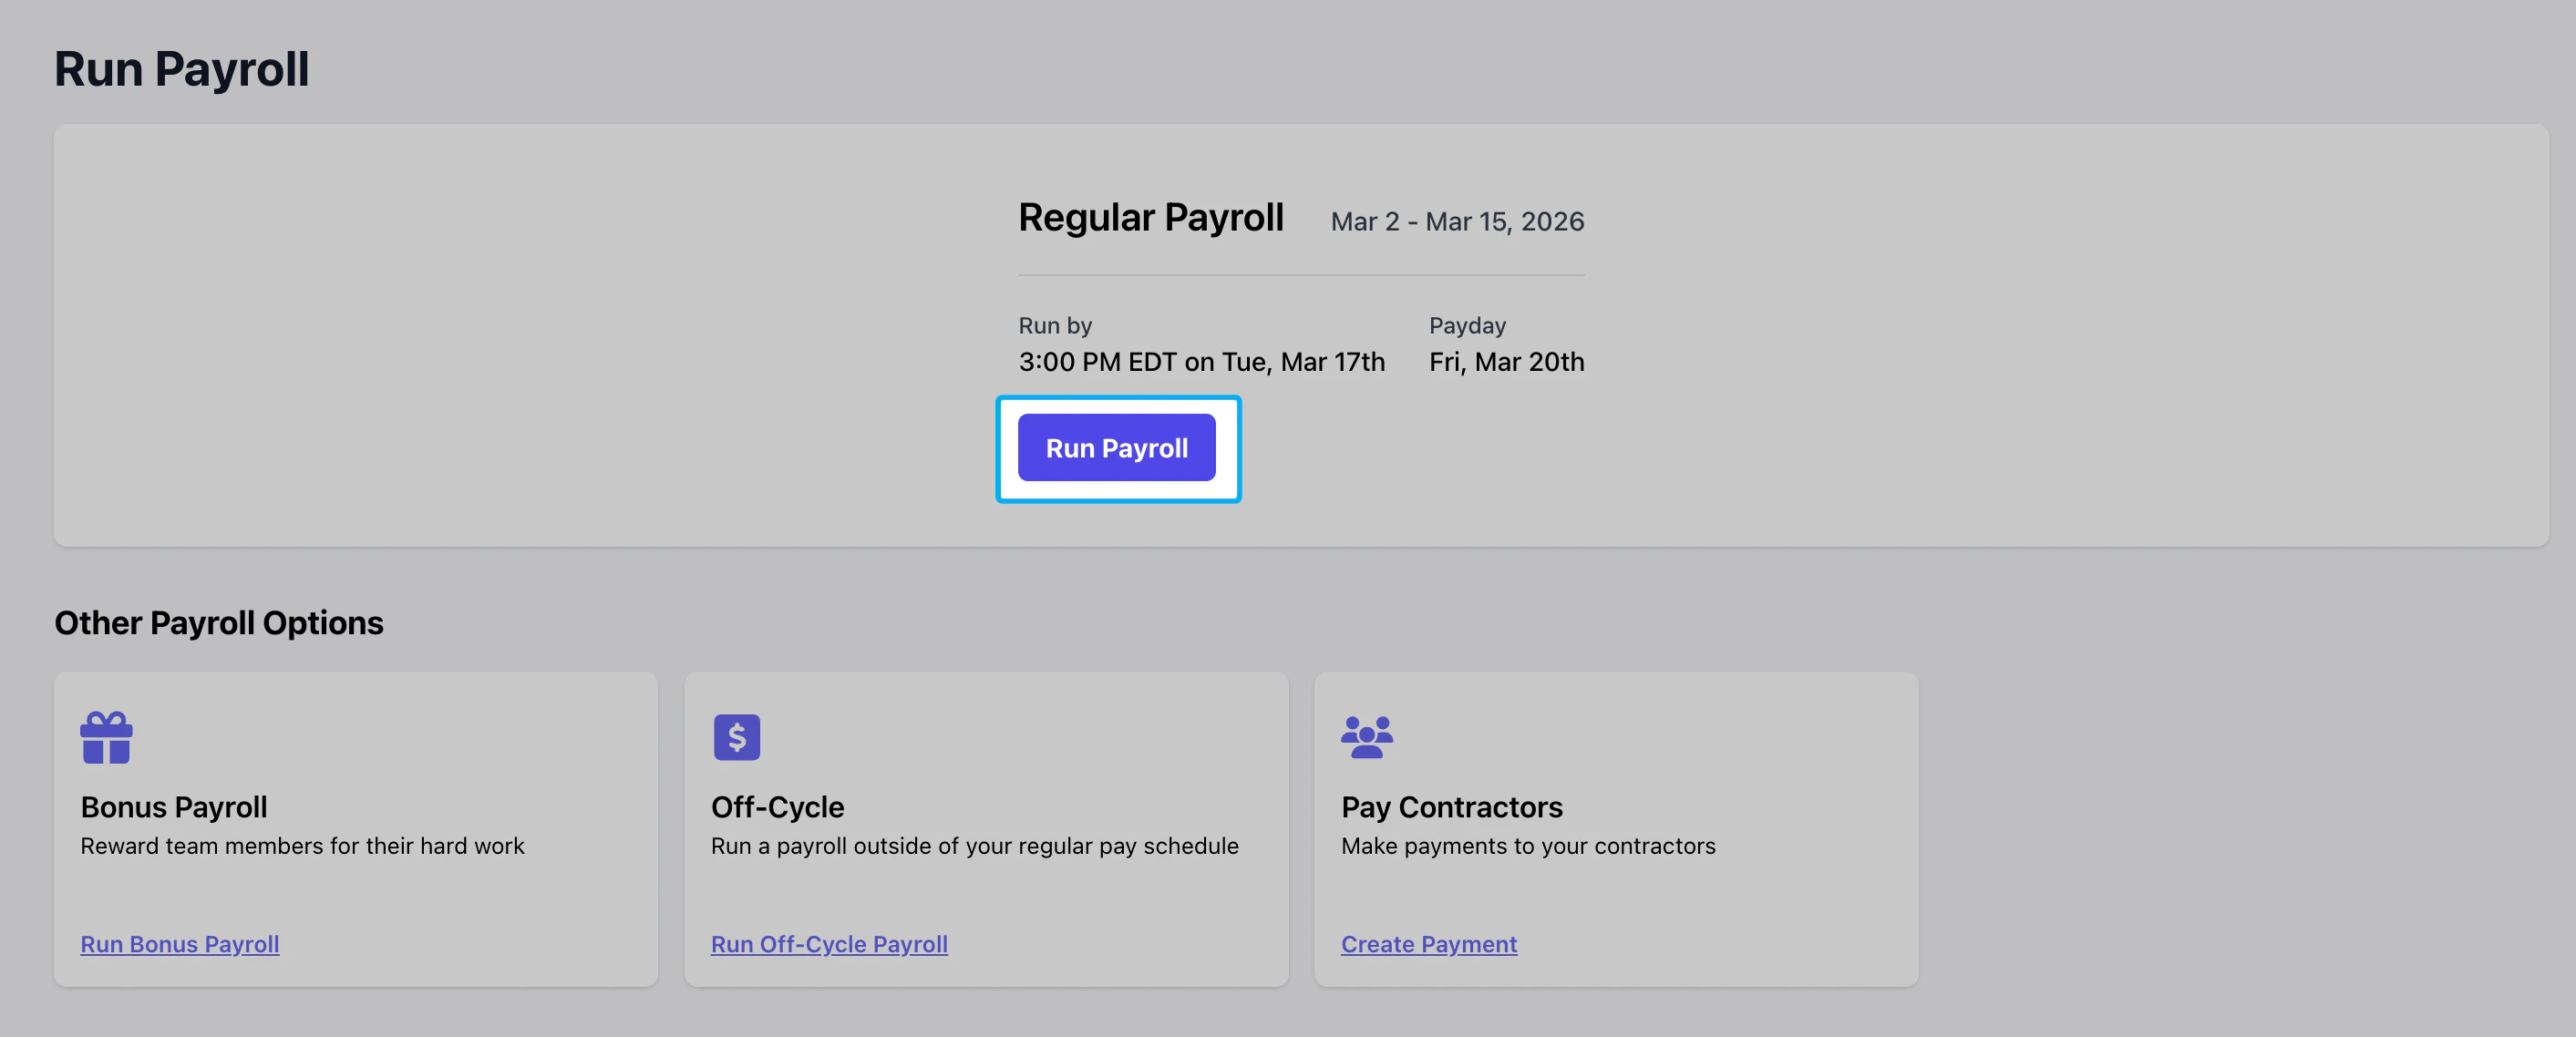Click the 'Run a payroll outside' description text
Viewport: 2576px width, 1037px height.
(974, 846)
